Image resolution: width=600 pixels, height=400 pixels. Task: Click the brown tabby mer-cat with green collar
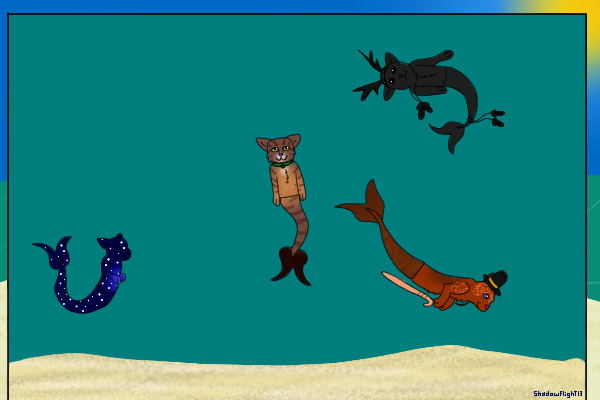point(285,209)
